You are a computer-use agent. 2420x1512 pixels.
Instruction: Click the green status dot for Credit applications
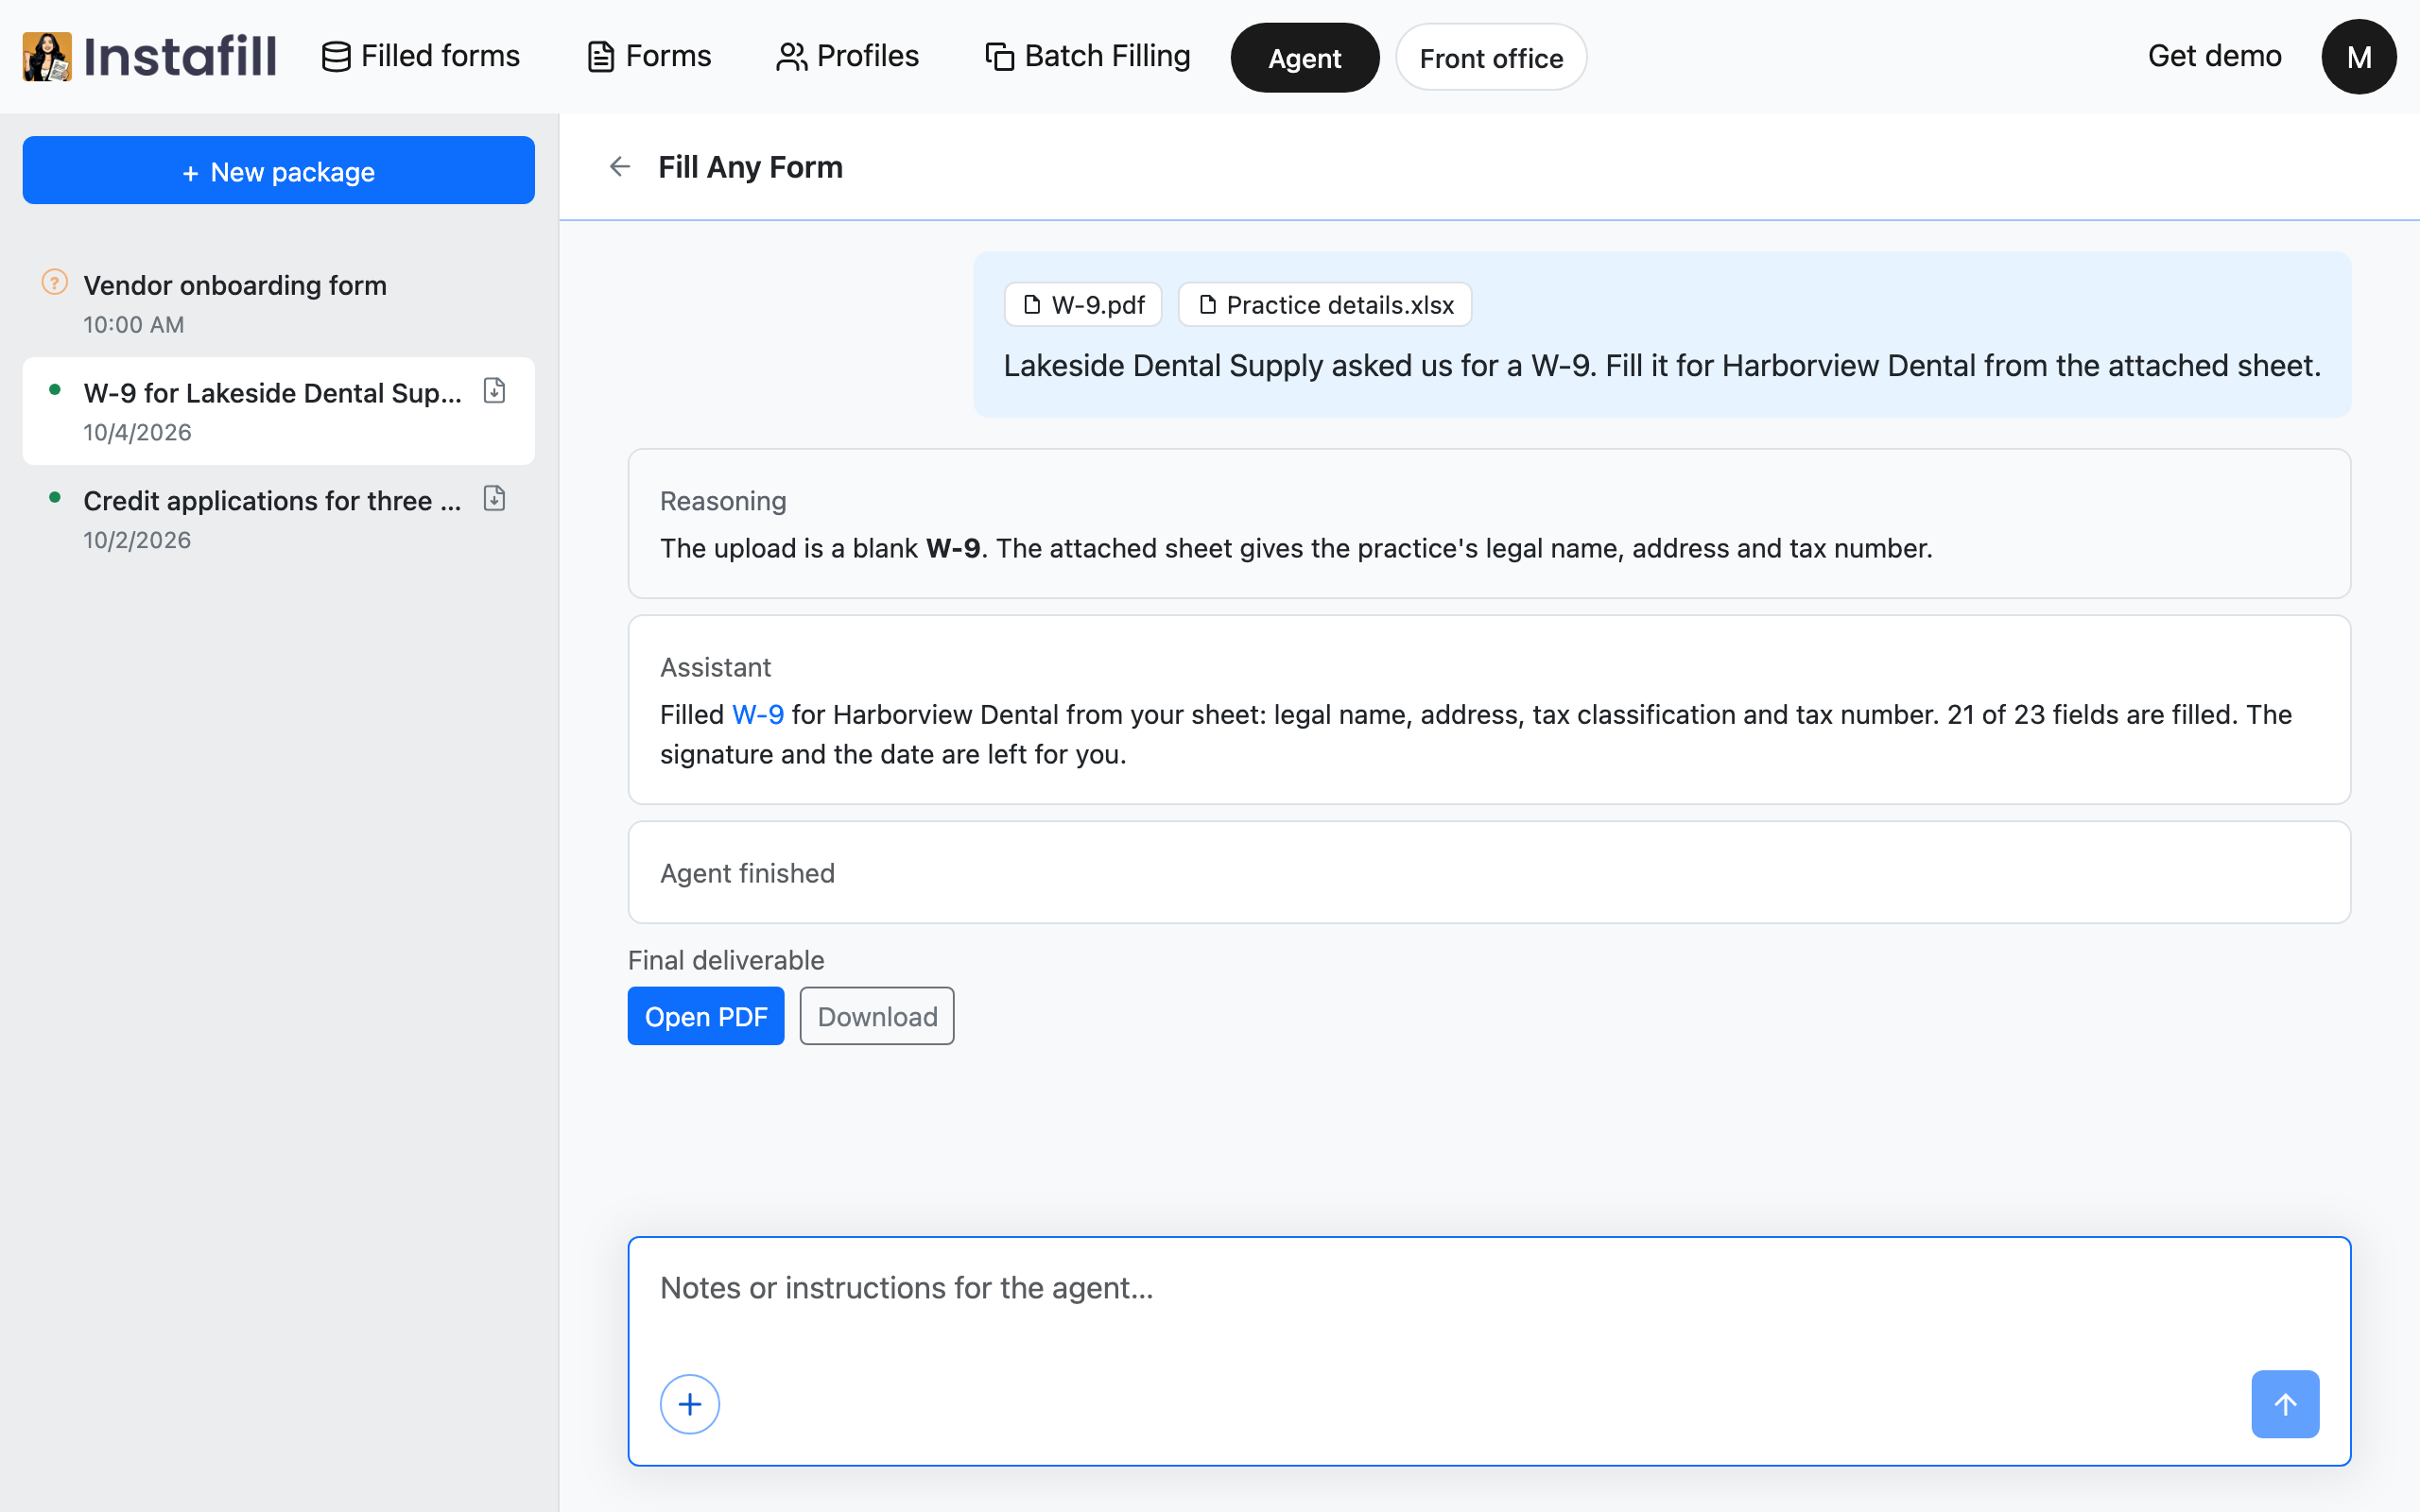(x=55, y=498)
